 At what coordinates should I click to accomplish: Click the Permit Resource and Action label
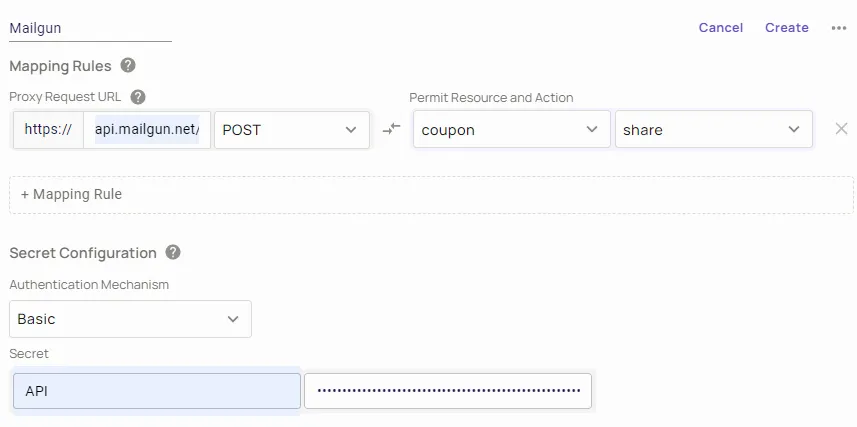pos(491,97)
